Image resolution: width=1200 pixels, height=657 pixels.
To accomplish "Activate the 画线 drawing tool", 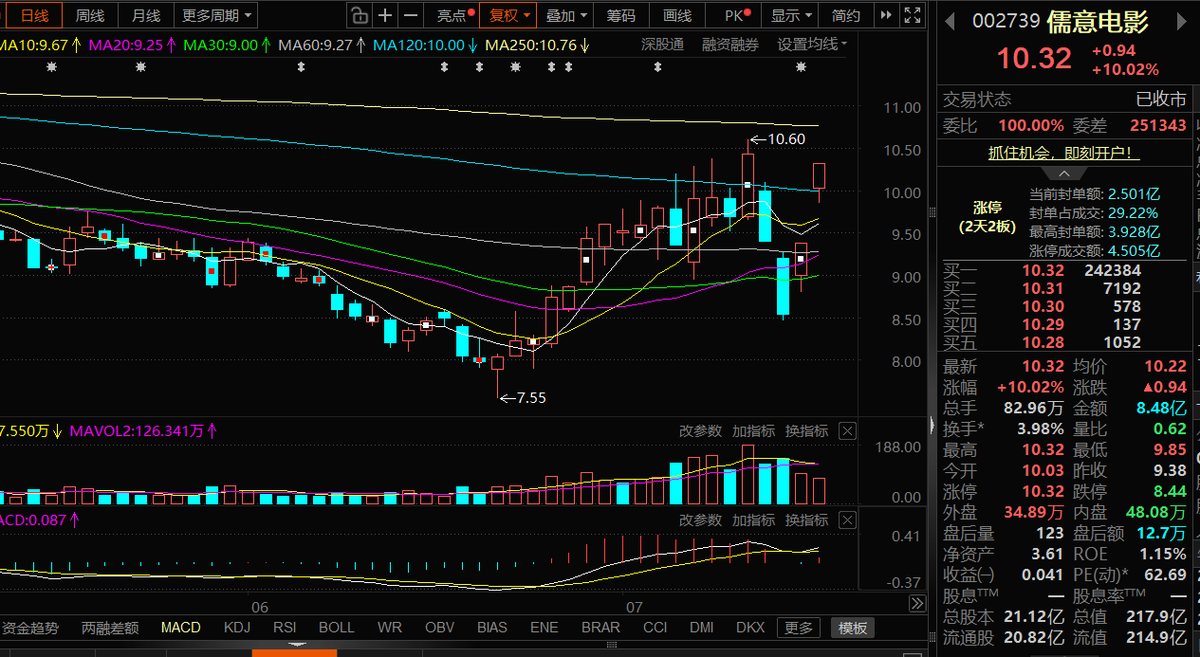I will coord(677,15).
